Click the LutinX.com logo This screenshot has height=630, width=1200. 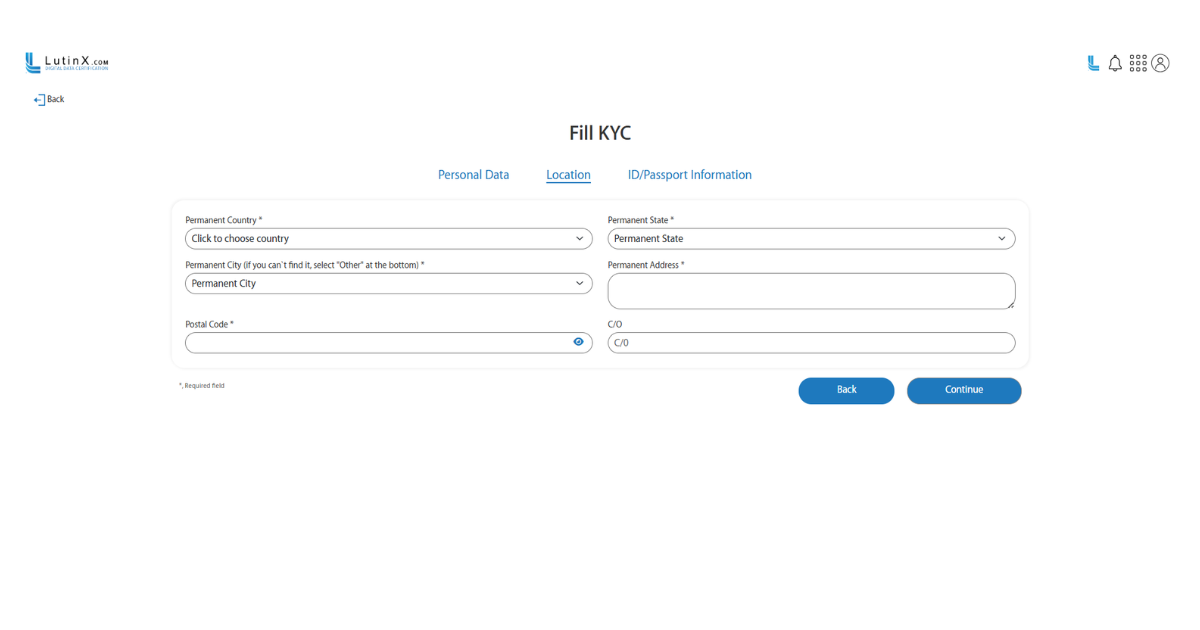click(66, 63)
